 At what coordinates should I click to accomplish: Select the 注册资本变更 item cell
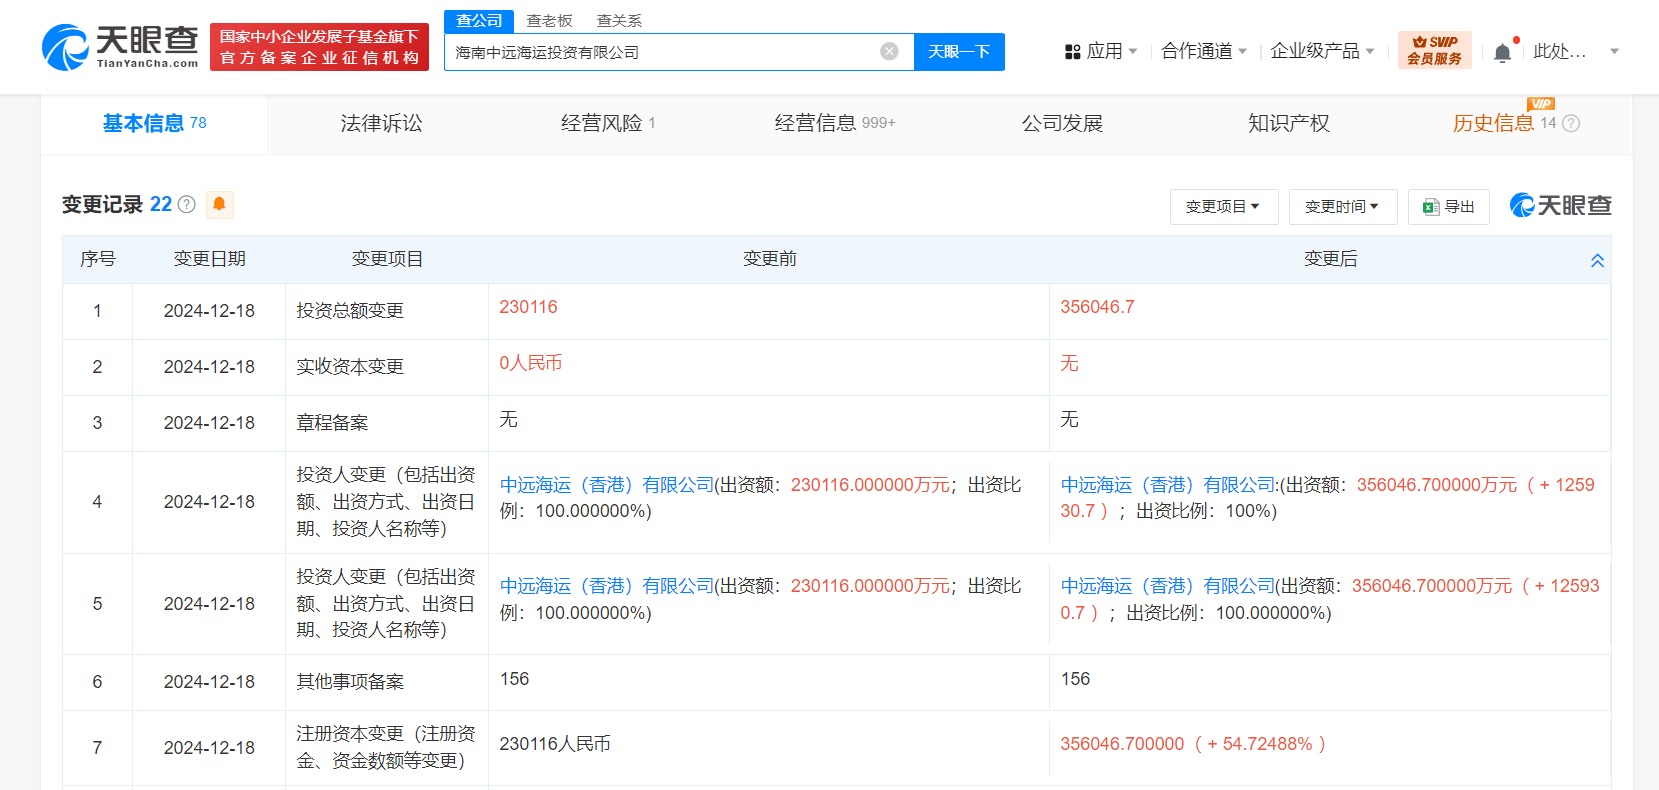coord(386,748)
